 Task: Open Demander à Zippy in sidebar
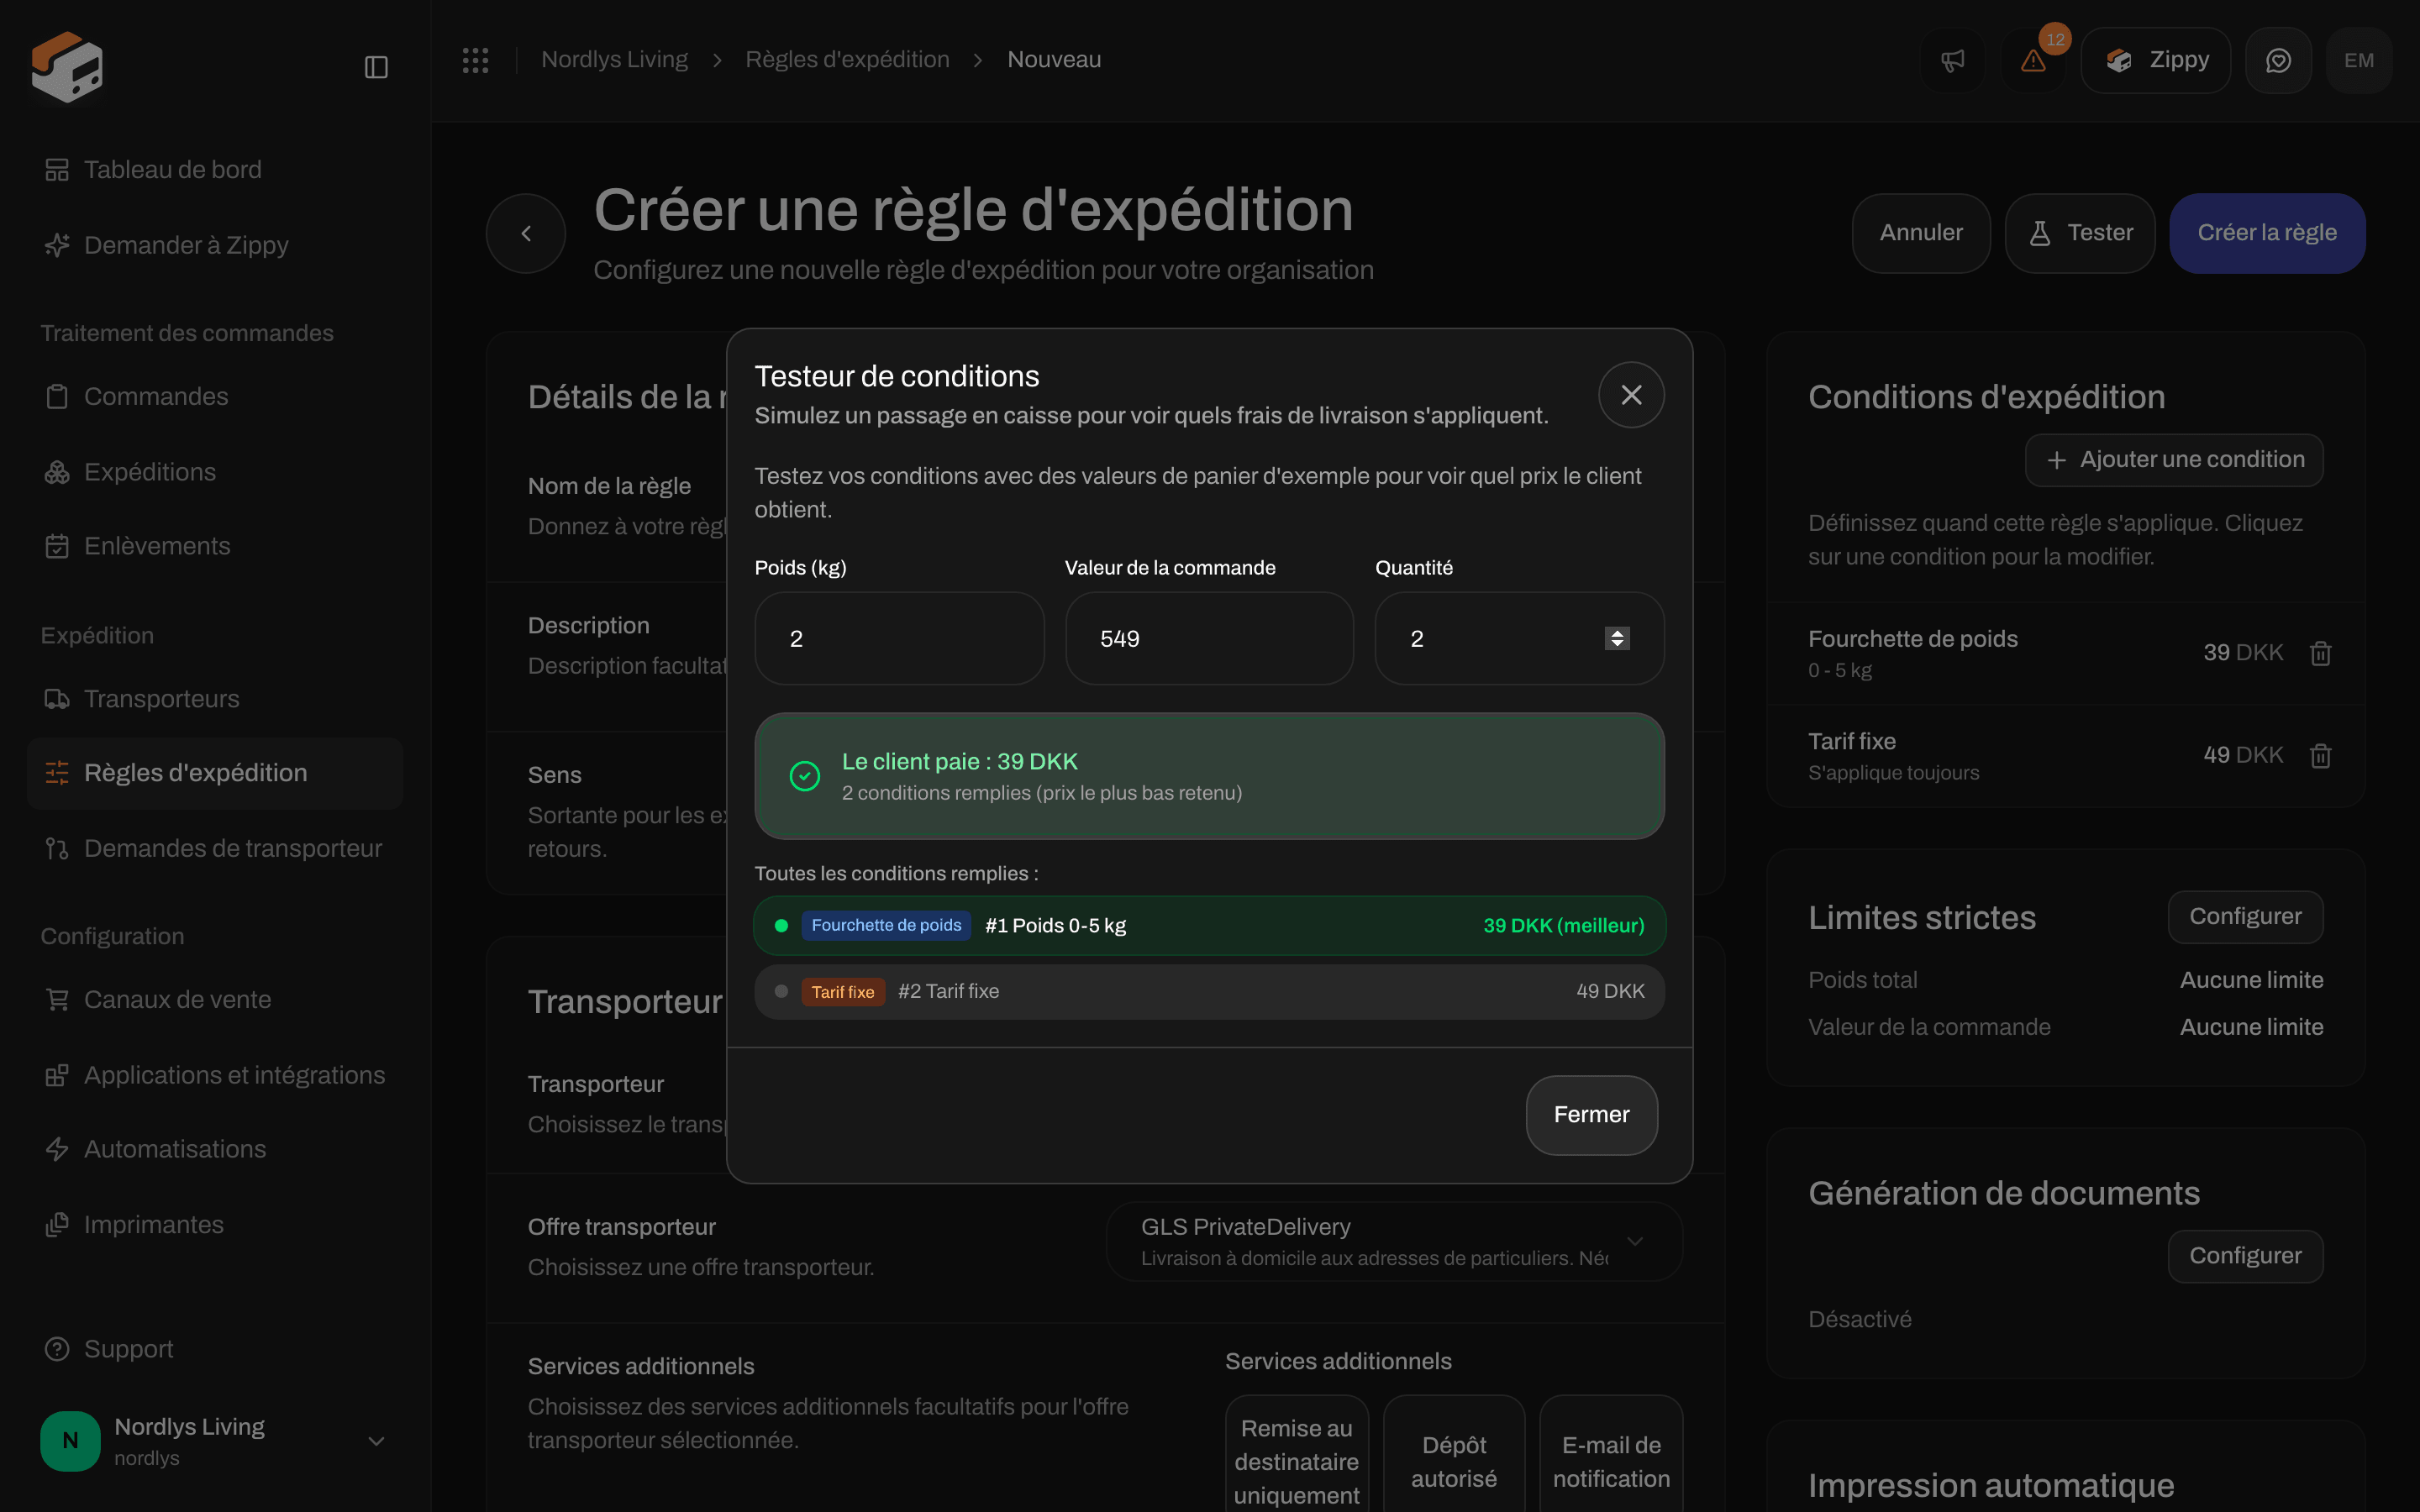tap(215, 245)
